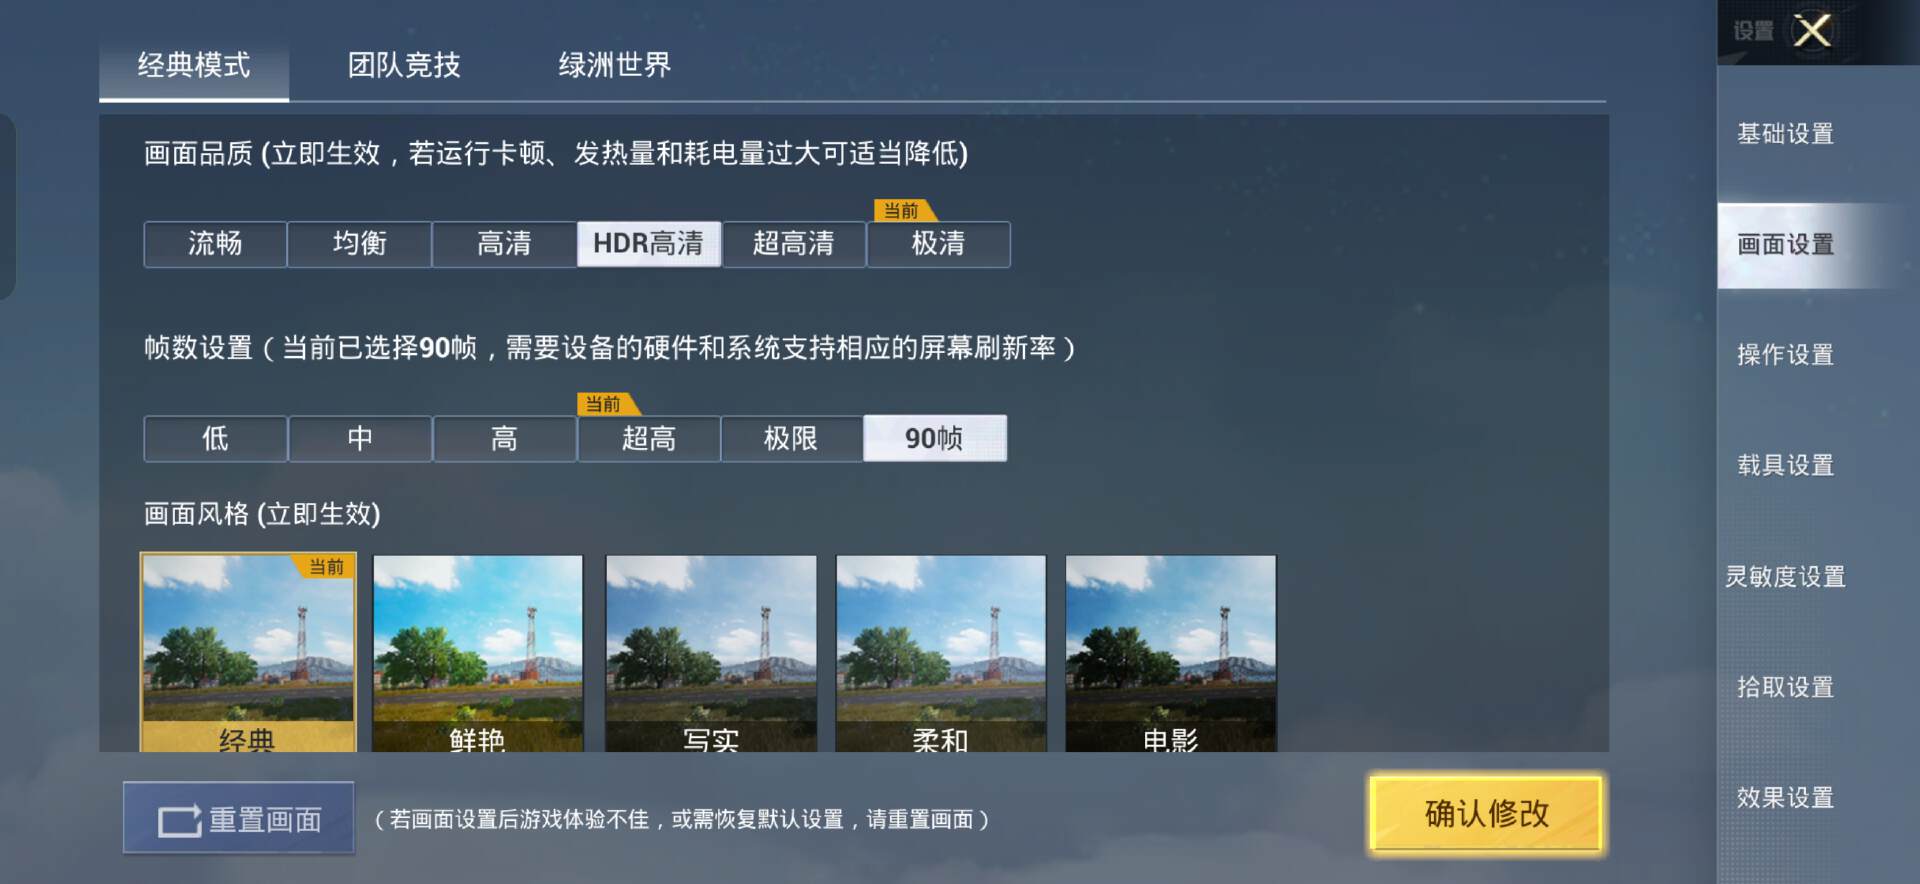Open 拾取设置 in the sidebar
This screenshot has width=1920, height=884.
[x=1785, y=687]
